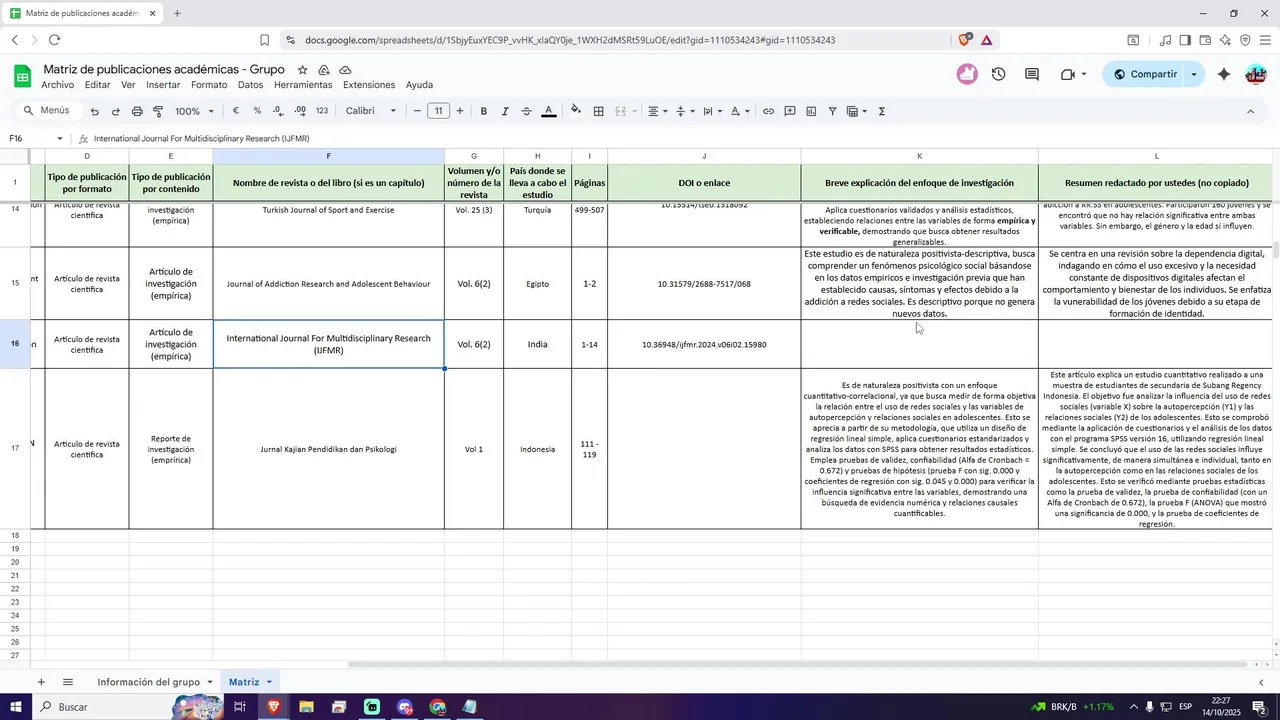The width and height of the screenshot is (1280, 720).
Task: Open version history
Action: [998, 74]
